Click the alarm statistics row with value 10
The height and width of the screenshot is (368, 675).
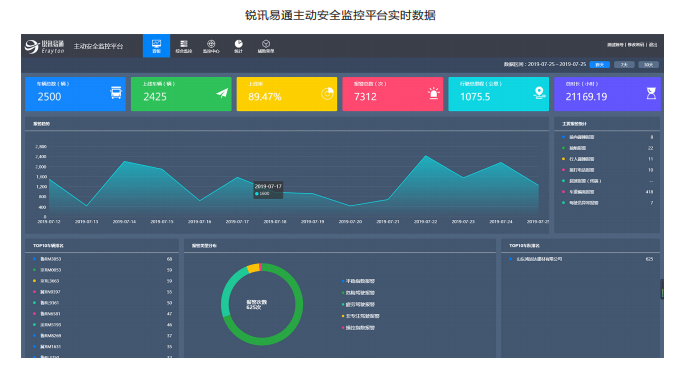coord(607,170)
